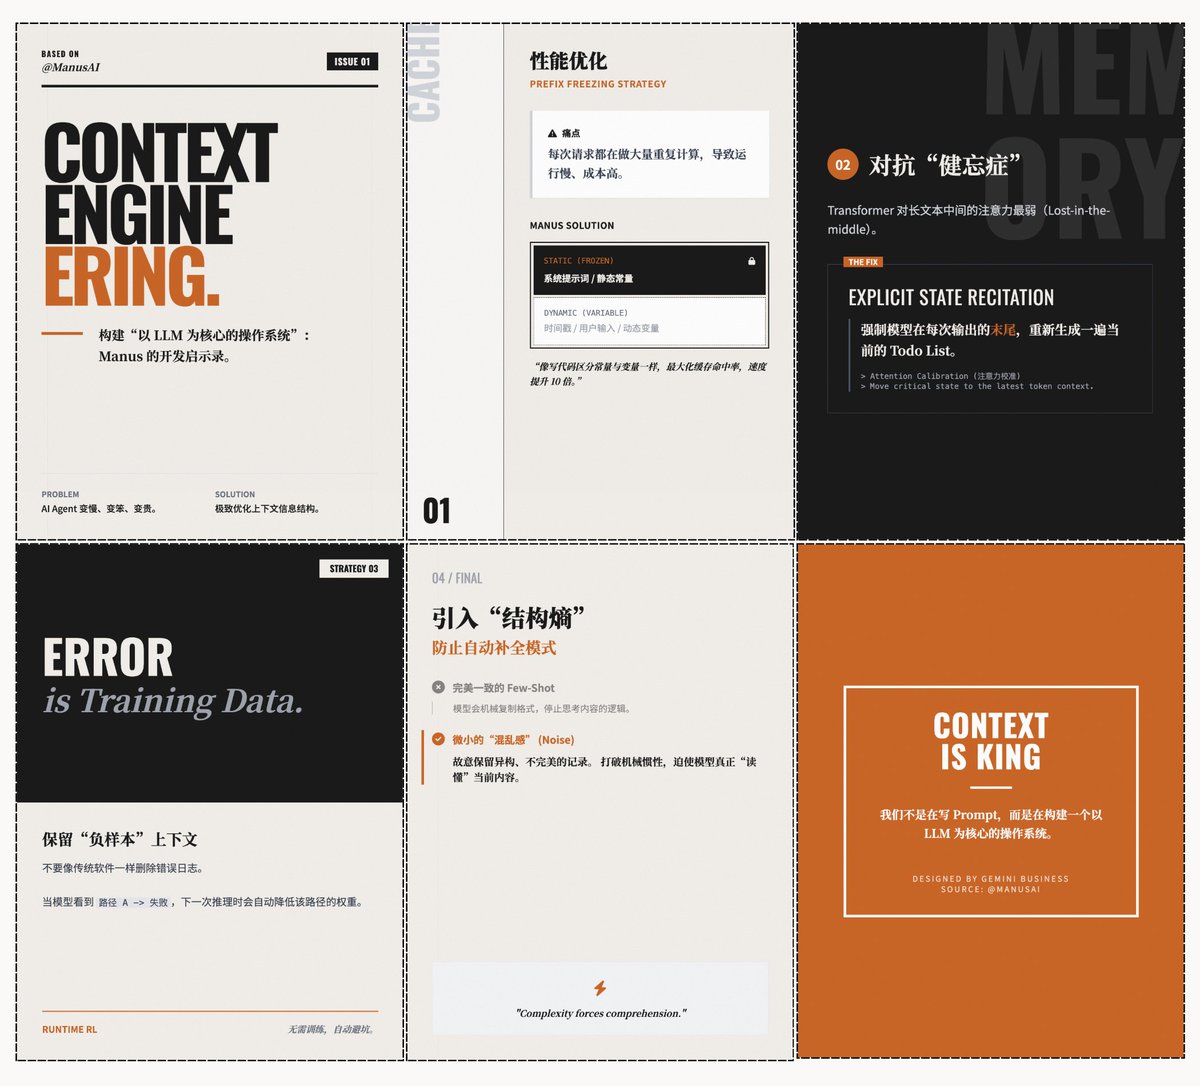The image size is (1200, 1086).
Task: Click the text 系统提示词 / 静态常量
Action: (x=588, y=278)
